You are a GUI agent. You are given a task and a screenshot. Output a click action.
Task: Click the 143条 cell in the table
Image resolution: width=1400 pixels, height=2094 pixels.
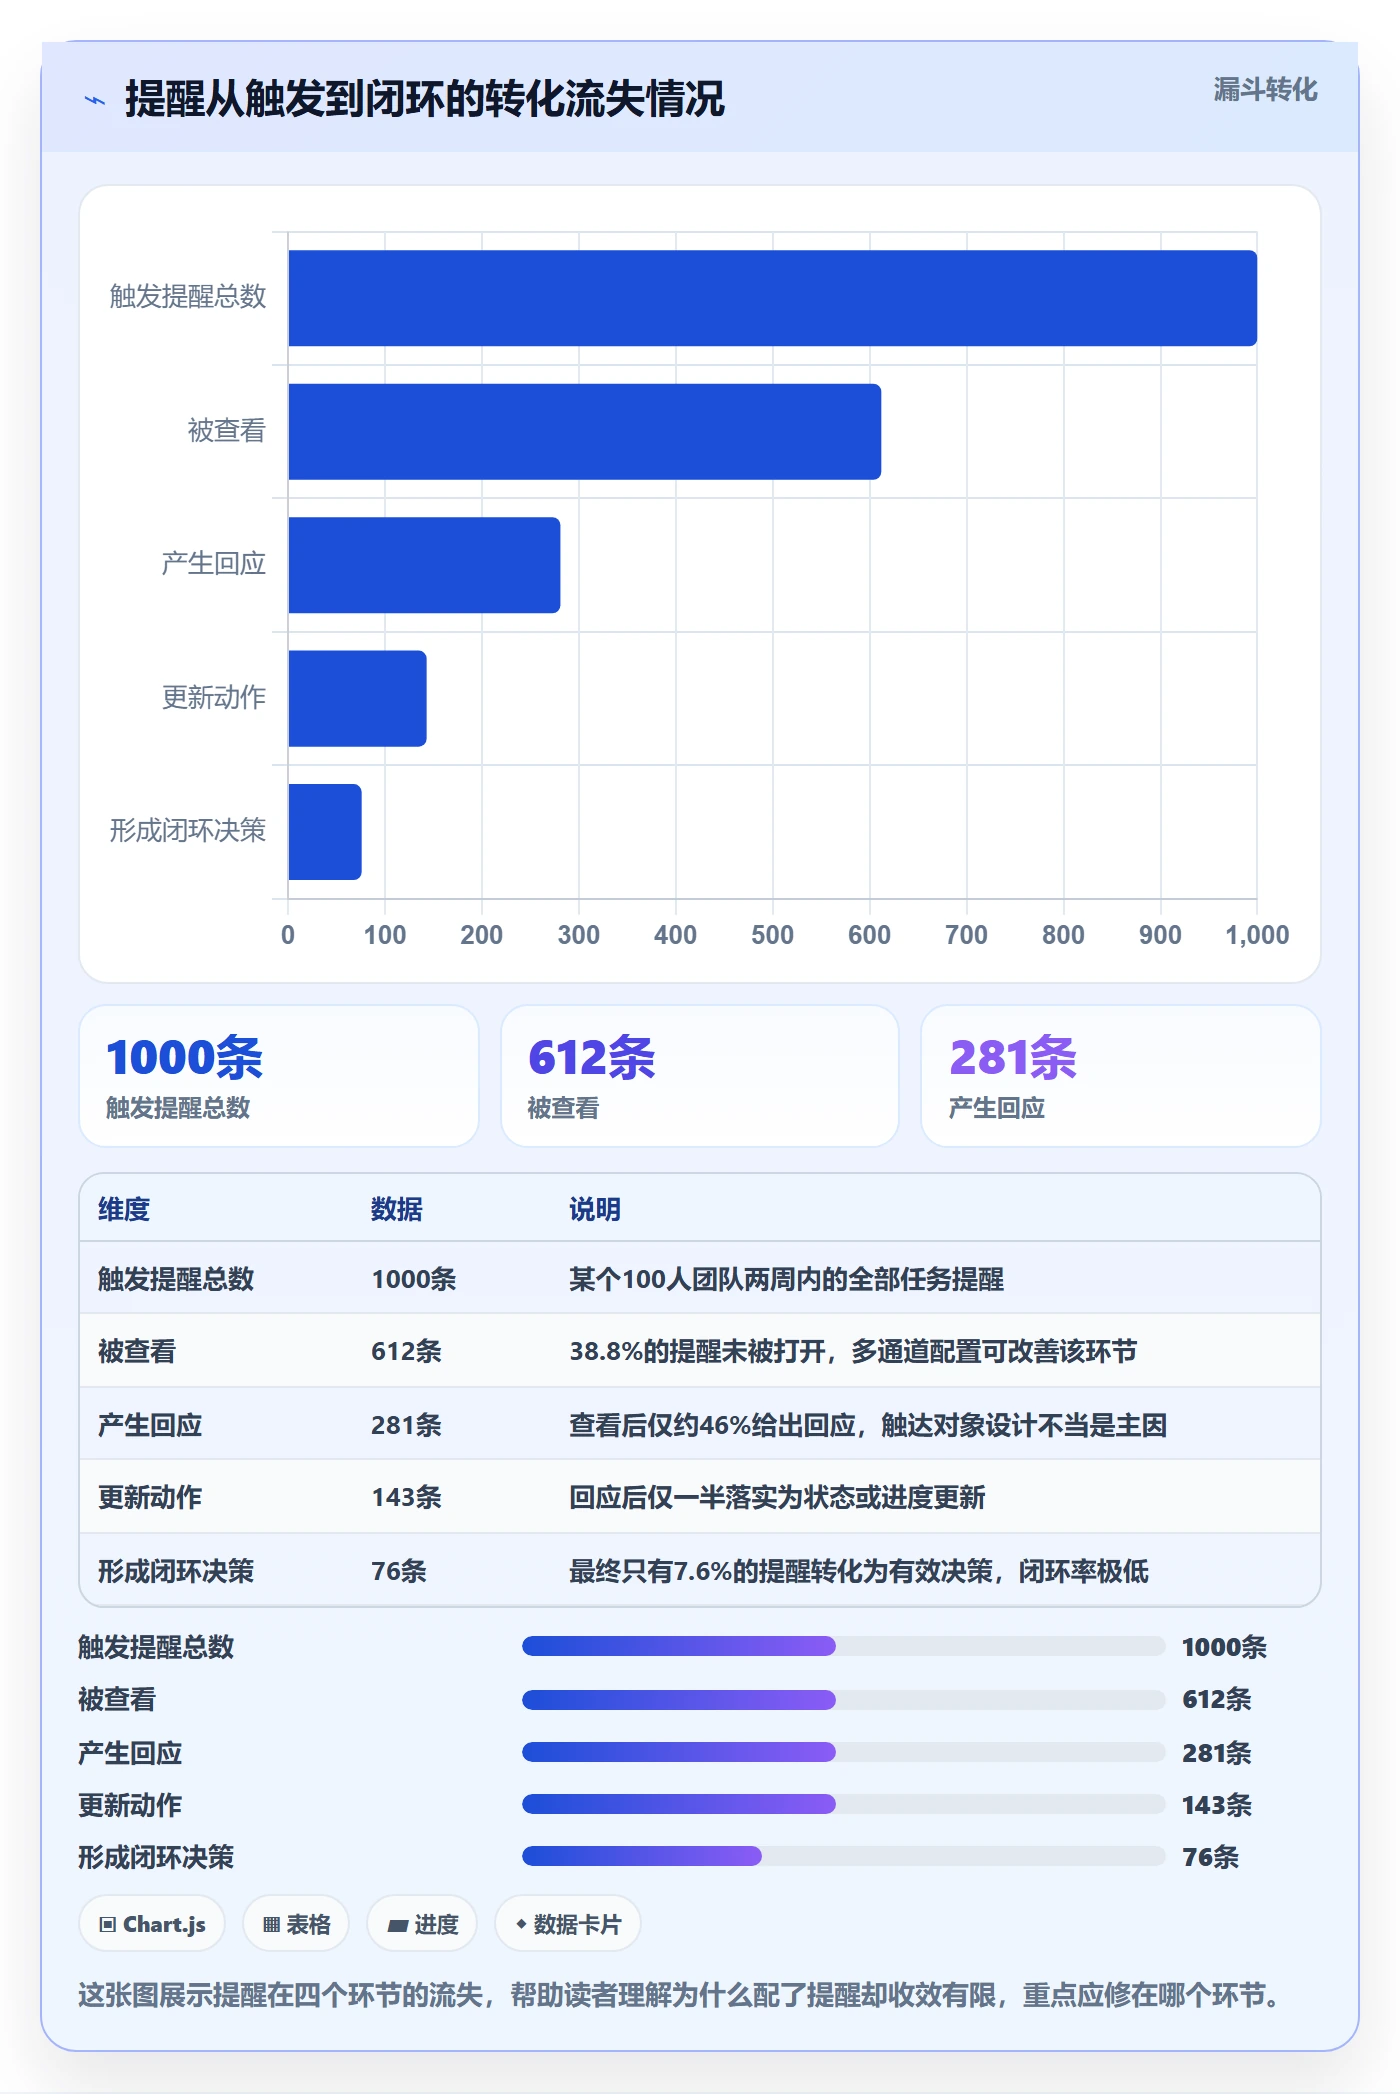[x=407, y=1497]
